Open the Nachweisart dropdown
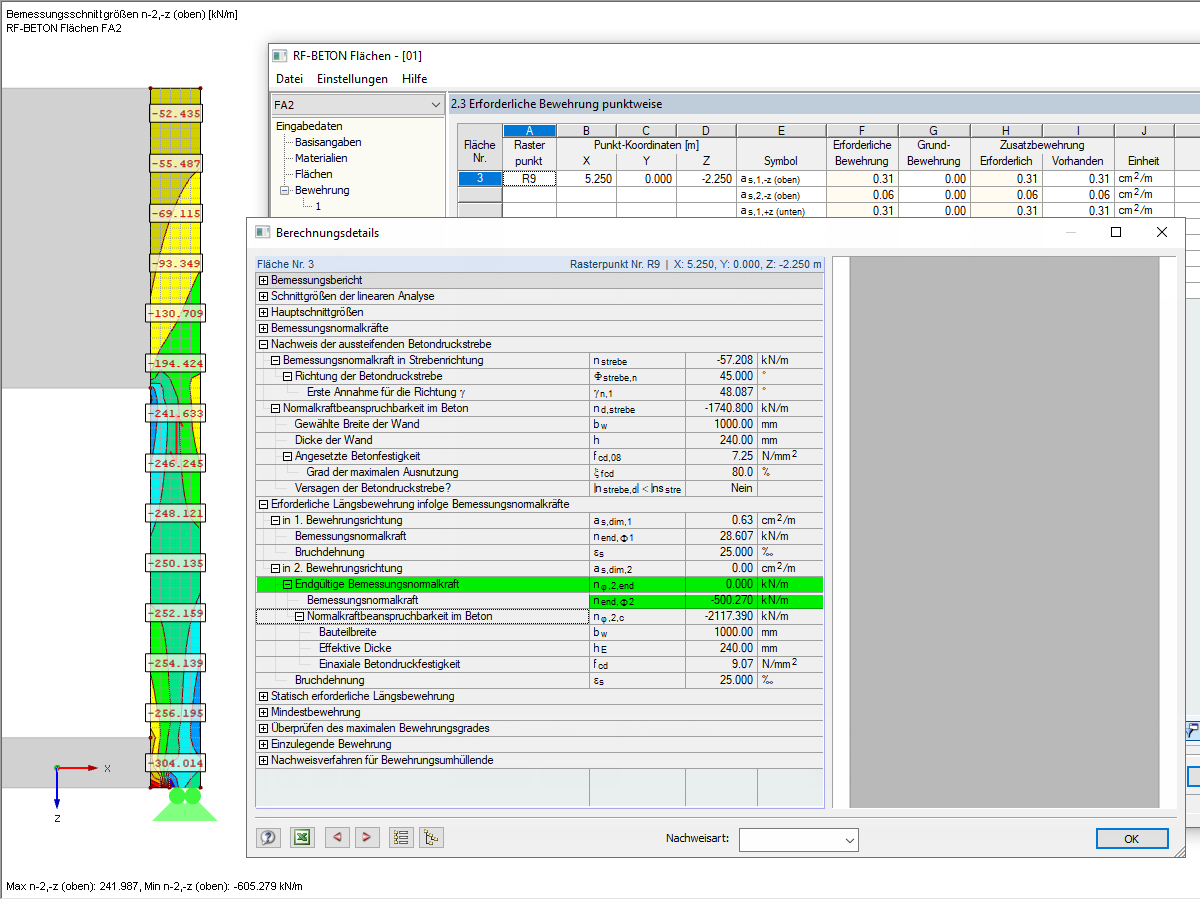This screenshot has height=900, width=1200. pos(798,839)
